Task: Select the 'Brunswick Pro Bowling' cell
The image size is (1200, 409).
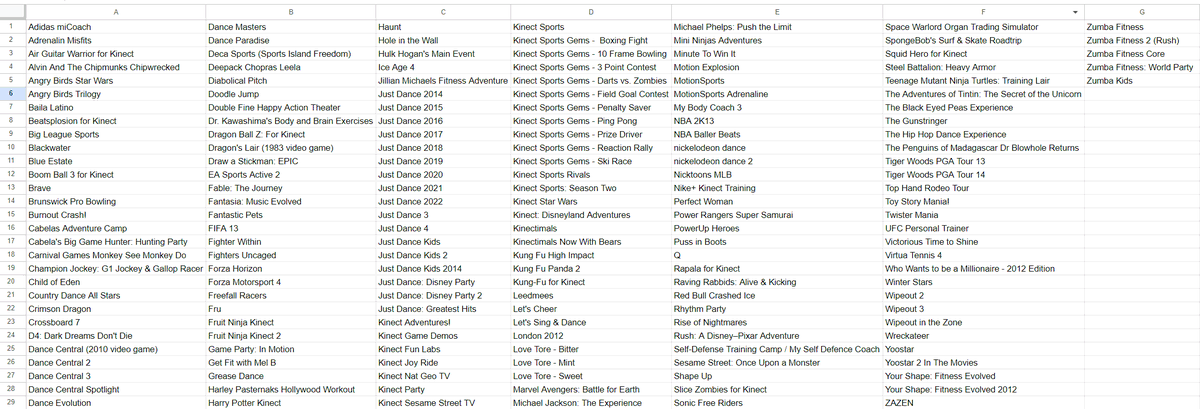Action: 115,201
